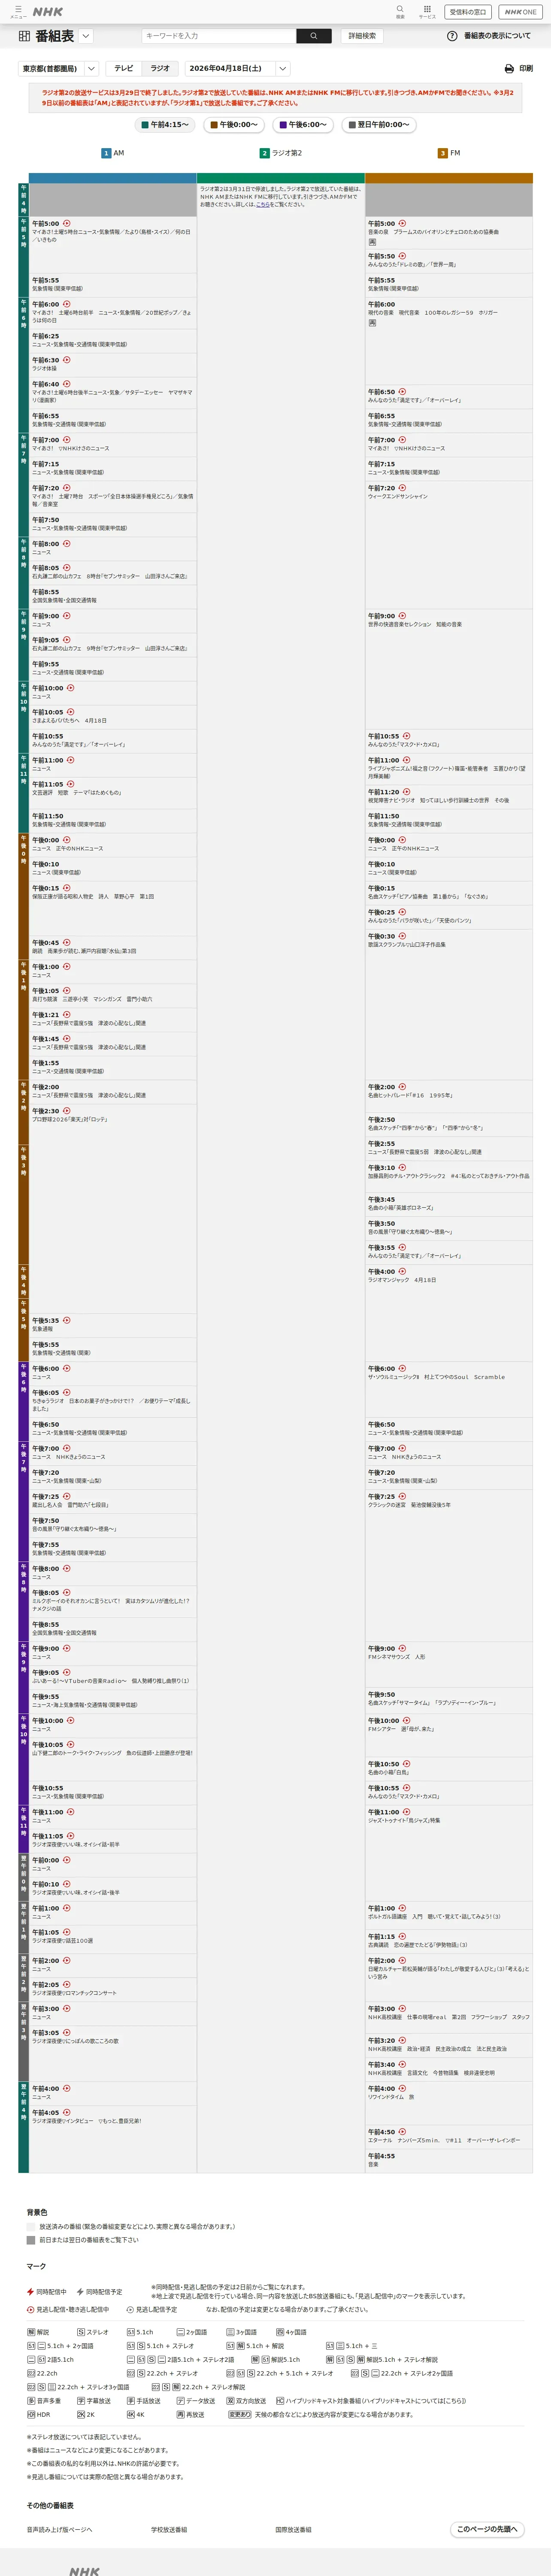This screenshot has width=551, height=2576.
Task: Focus the キーワードを入力 search field
Action: tap(219, 36)
